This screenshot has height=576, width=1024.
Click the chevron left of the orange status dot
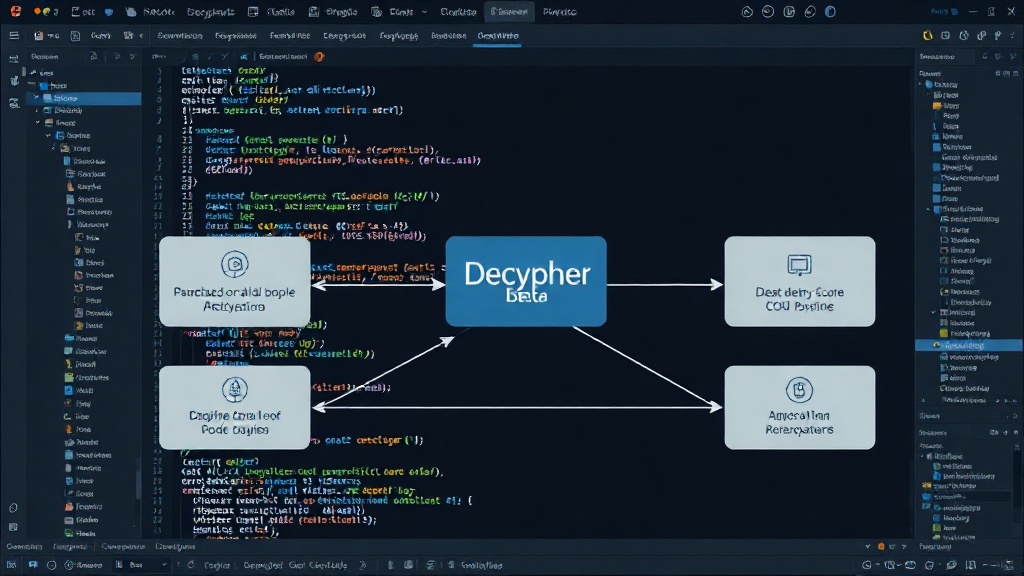coord(867,547)
